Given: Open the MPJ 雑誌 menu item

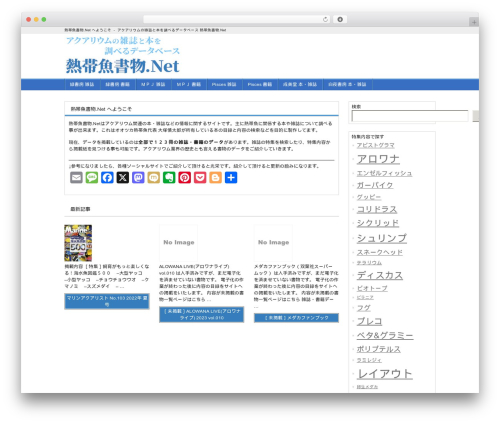Looking at the screenshot, I should click(x=153, y=85).
